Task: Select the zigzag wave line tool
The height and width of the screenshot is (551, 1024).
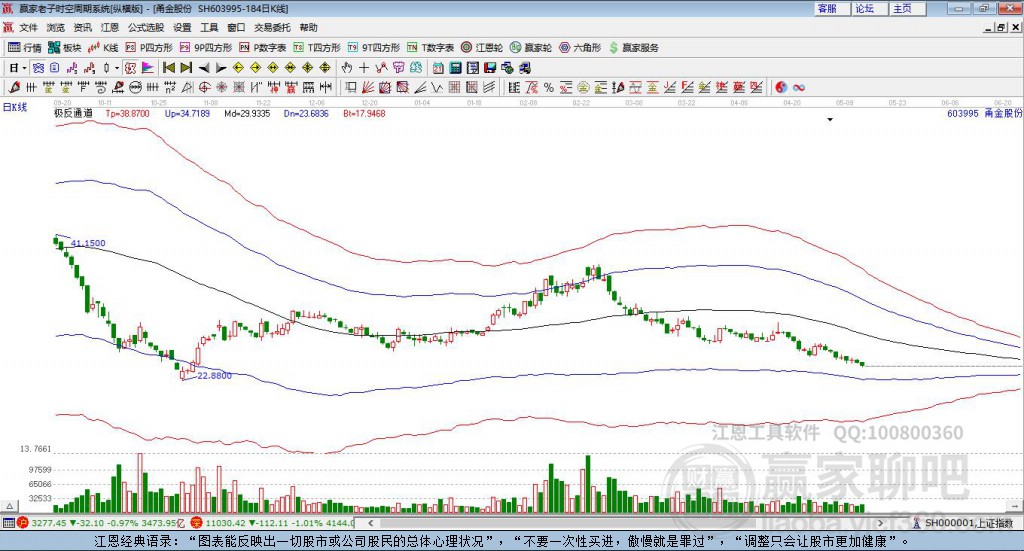Action: click(436, 87)
